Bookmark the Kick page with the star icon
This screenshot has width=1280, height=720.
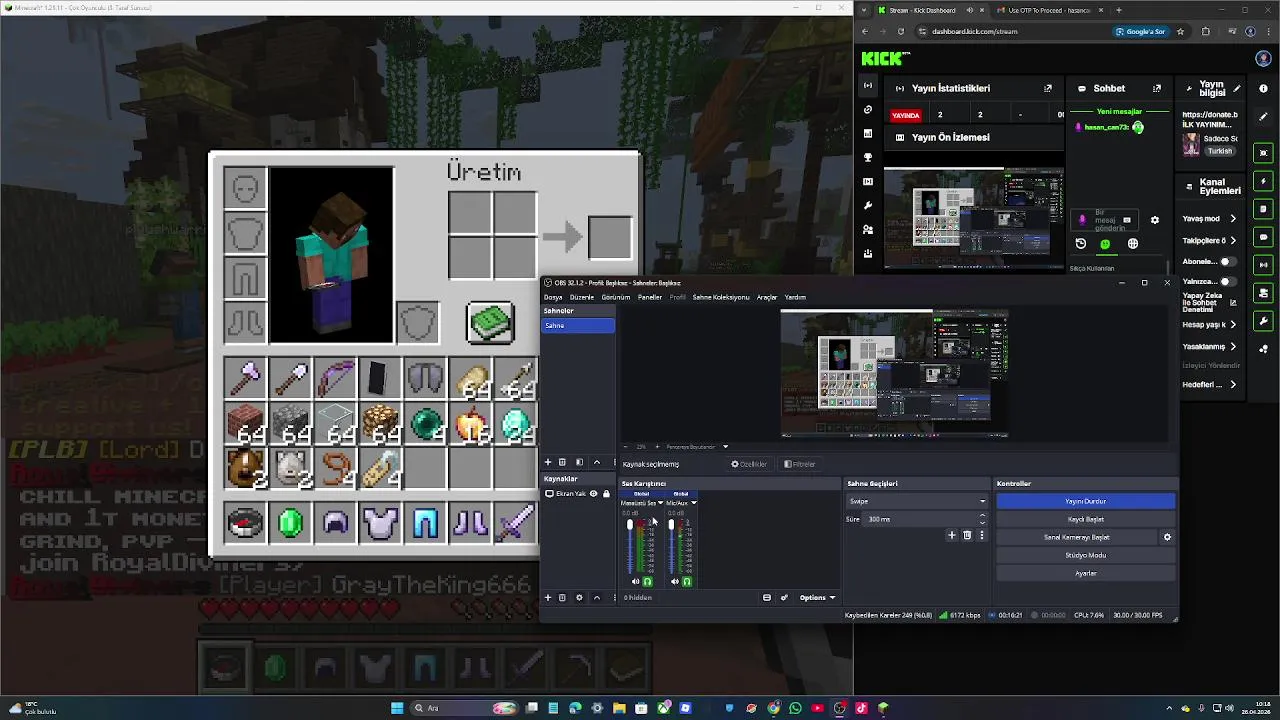pyautogui.click(x=1181, y=31)
